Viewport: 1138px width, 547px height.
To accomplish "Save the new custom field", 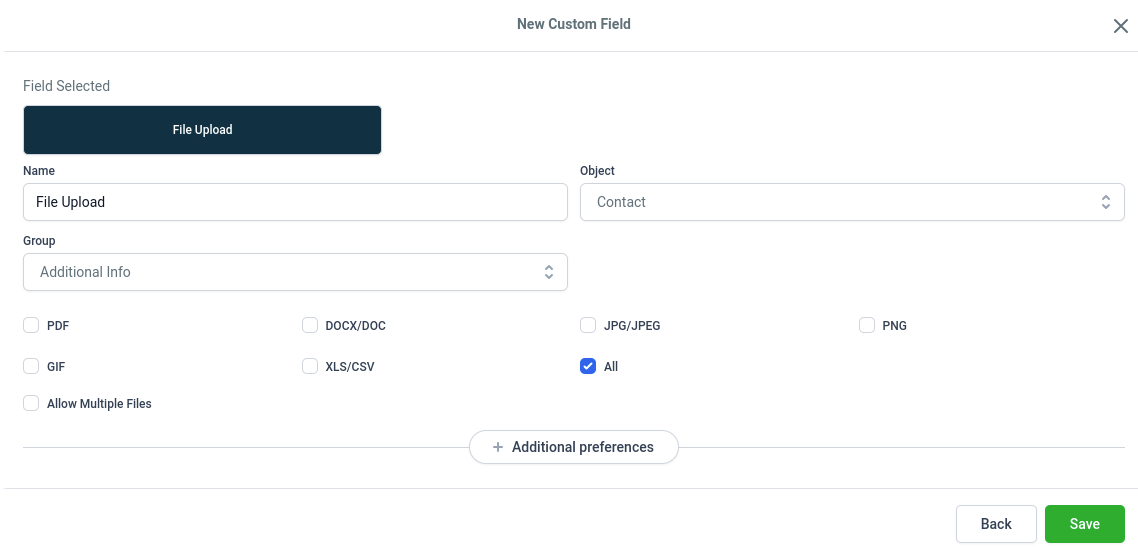I will coord(1084,524).
